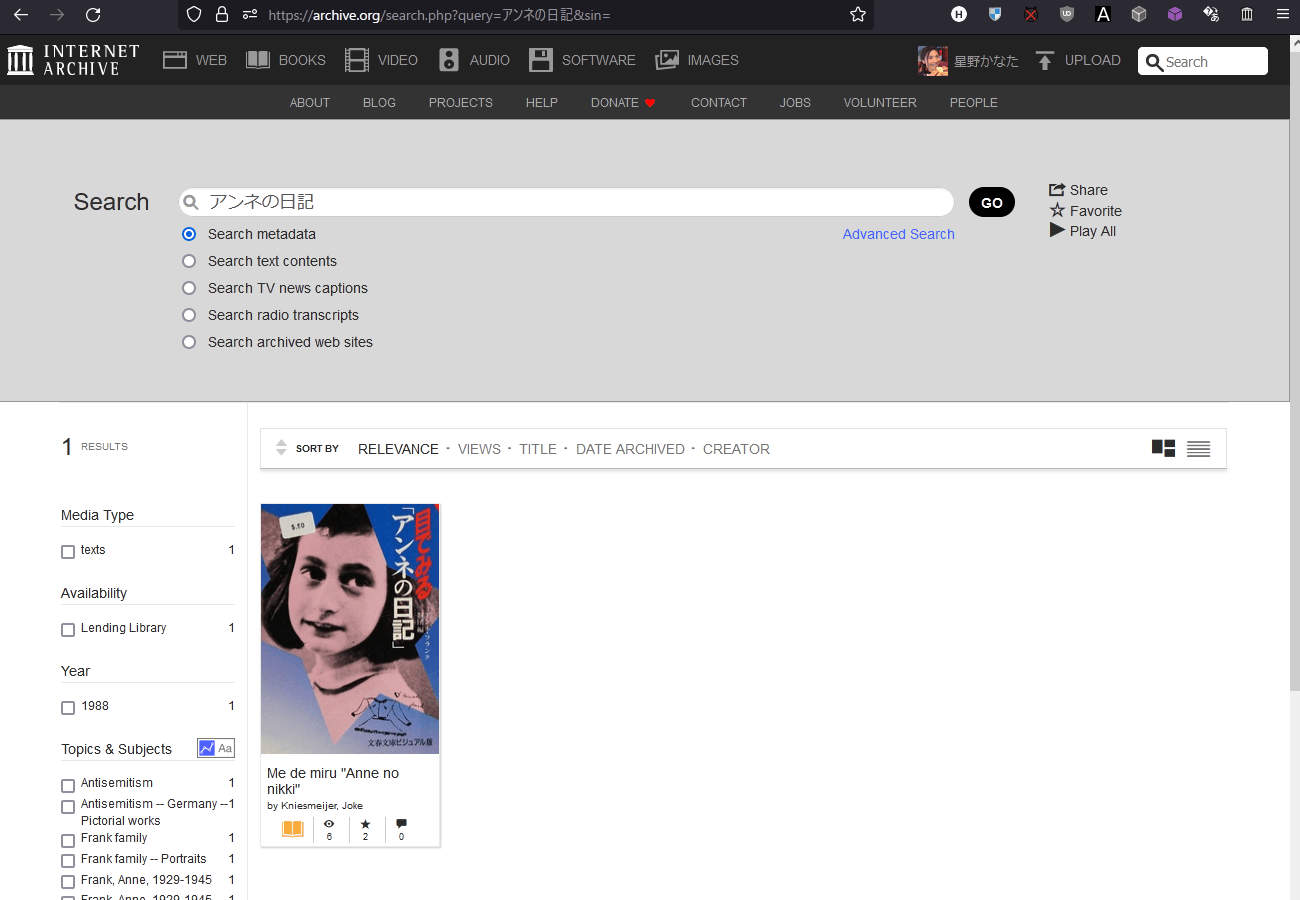Screen dimensions: 1300x900
Task: Sort results by DATE ARCHIVED
Action: [x=630, y=449]
